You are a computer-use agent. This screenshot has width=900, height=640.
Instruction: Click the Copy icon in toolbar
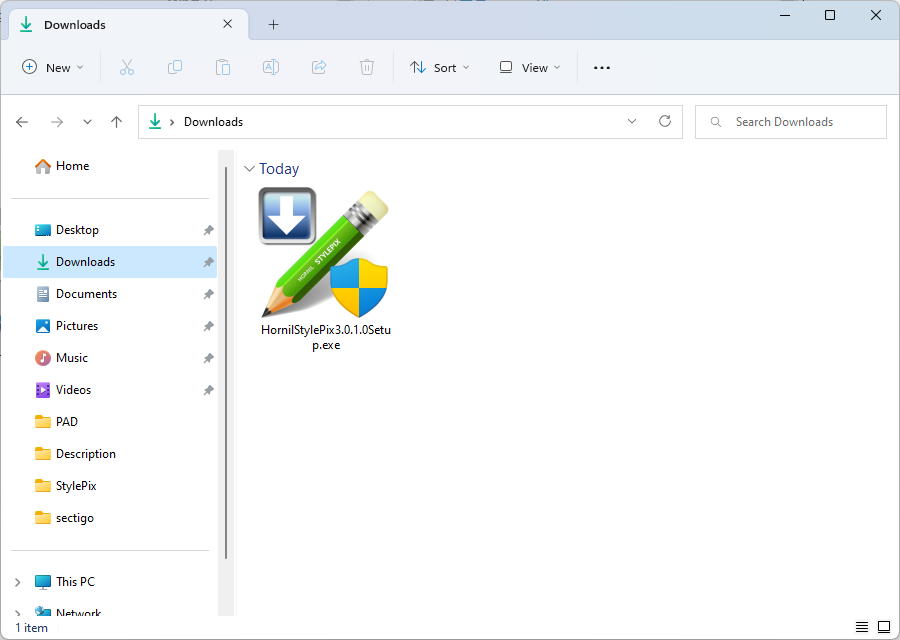(175, 68)
